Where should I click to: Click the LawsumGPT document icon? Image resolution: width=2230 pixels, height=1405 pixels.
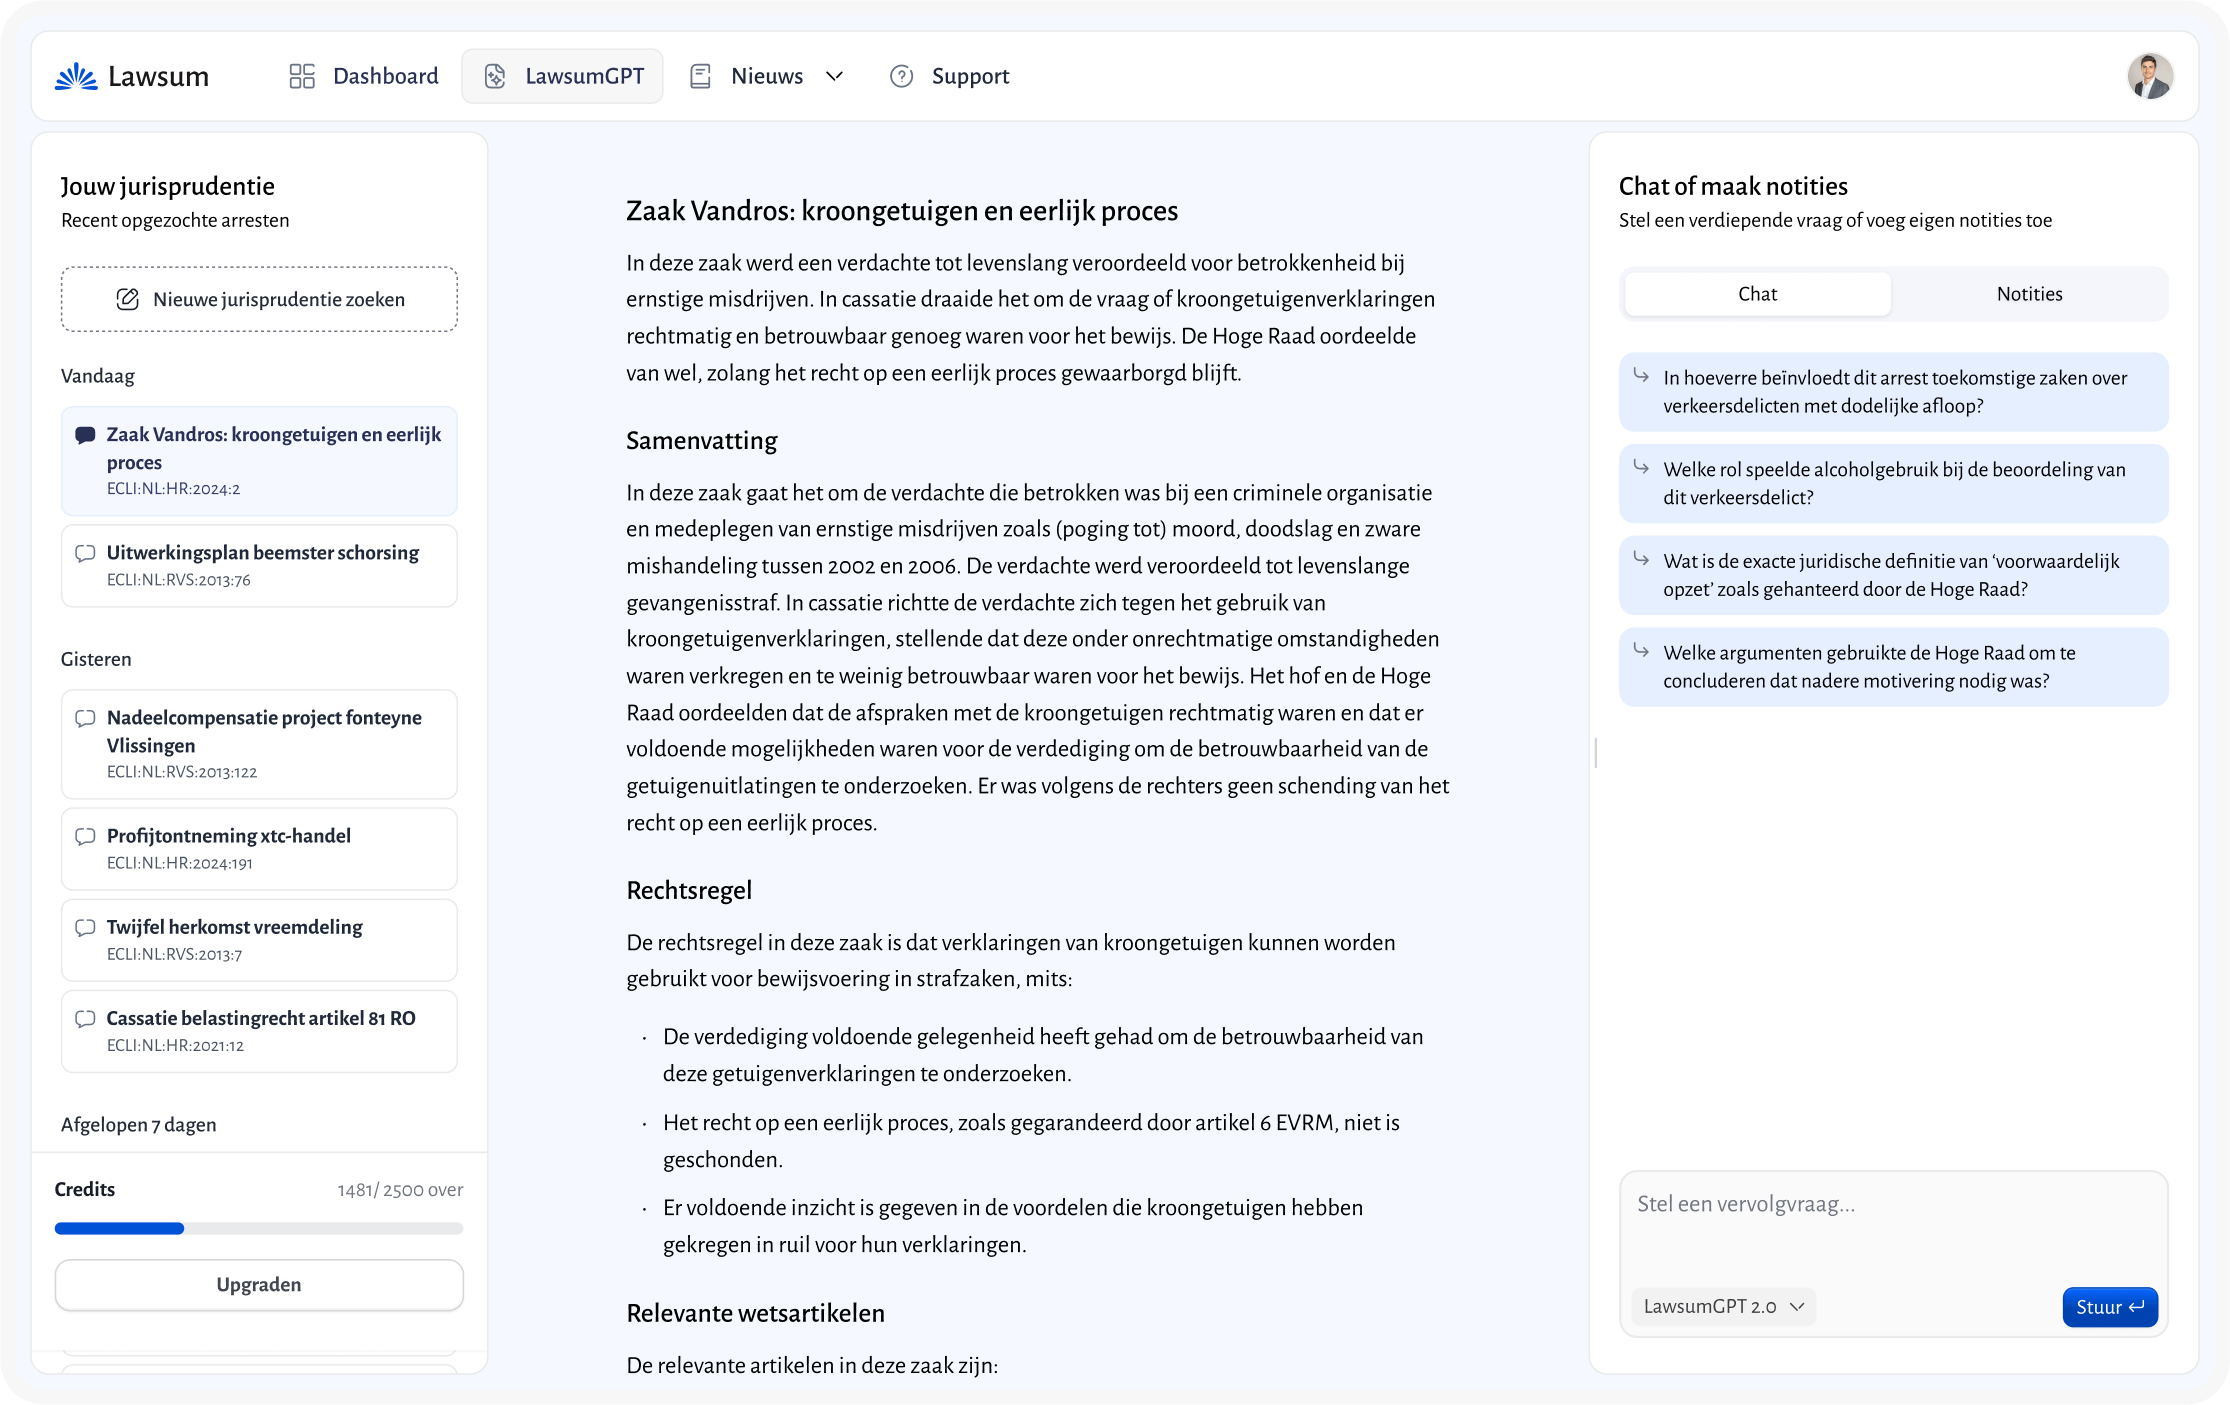point(495,76)
